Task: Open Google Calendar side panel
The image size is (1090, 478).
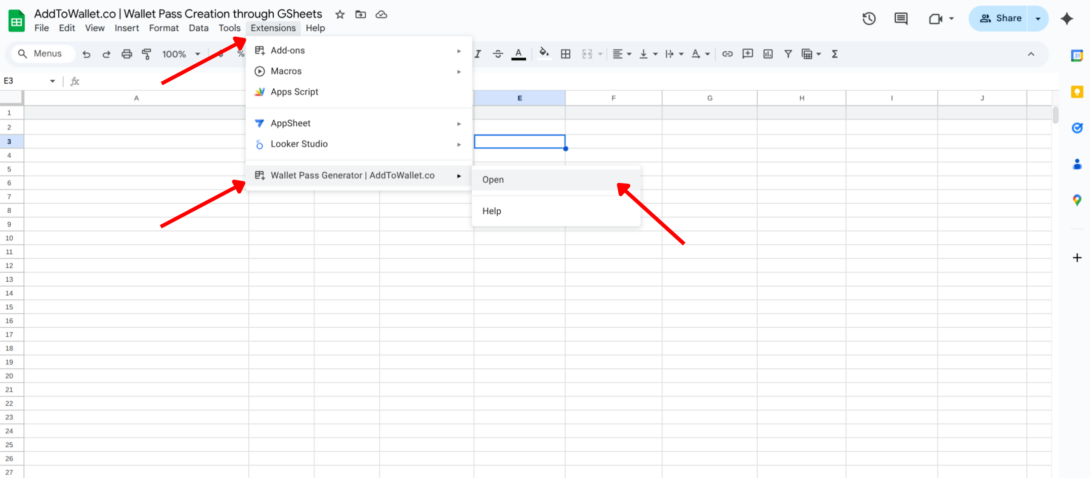Action: tap(1077, 56)
